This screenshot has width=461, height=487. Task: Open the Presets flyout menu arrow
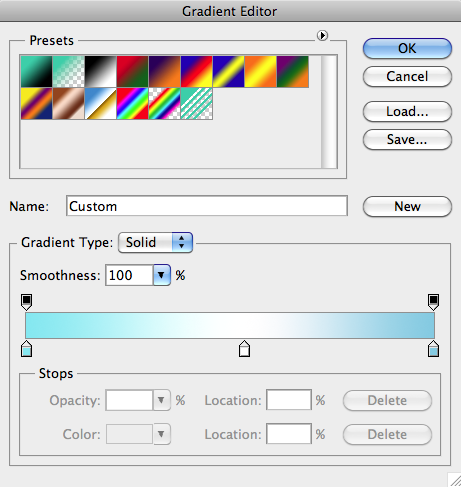(x=322, y=35)
